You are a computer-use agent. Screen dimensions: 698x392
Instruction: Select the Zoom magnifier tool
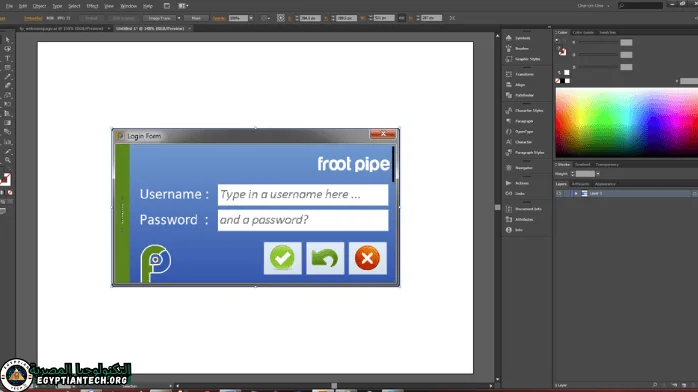8,160
